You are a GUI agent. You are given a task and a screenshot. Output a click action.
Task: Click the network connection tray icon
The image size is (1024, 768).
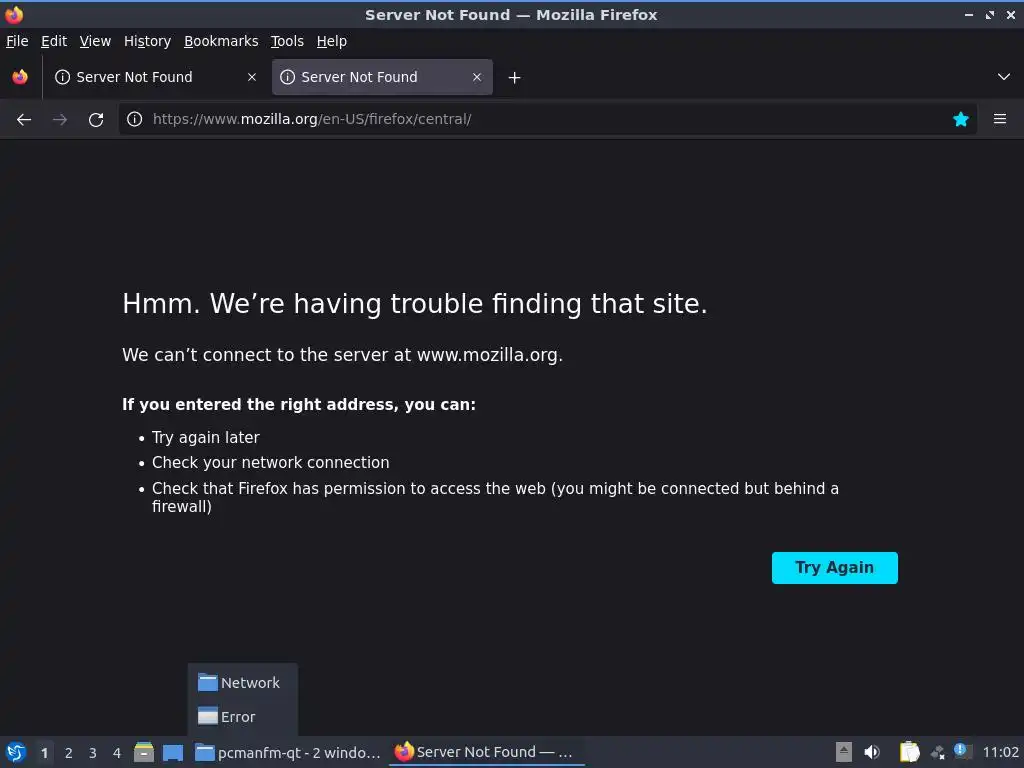pos(938,753)
